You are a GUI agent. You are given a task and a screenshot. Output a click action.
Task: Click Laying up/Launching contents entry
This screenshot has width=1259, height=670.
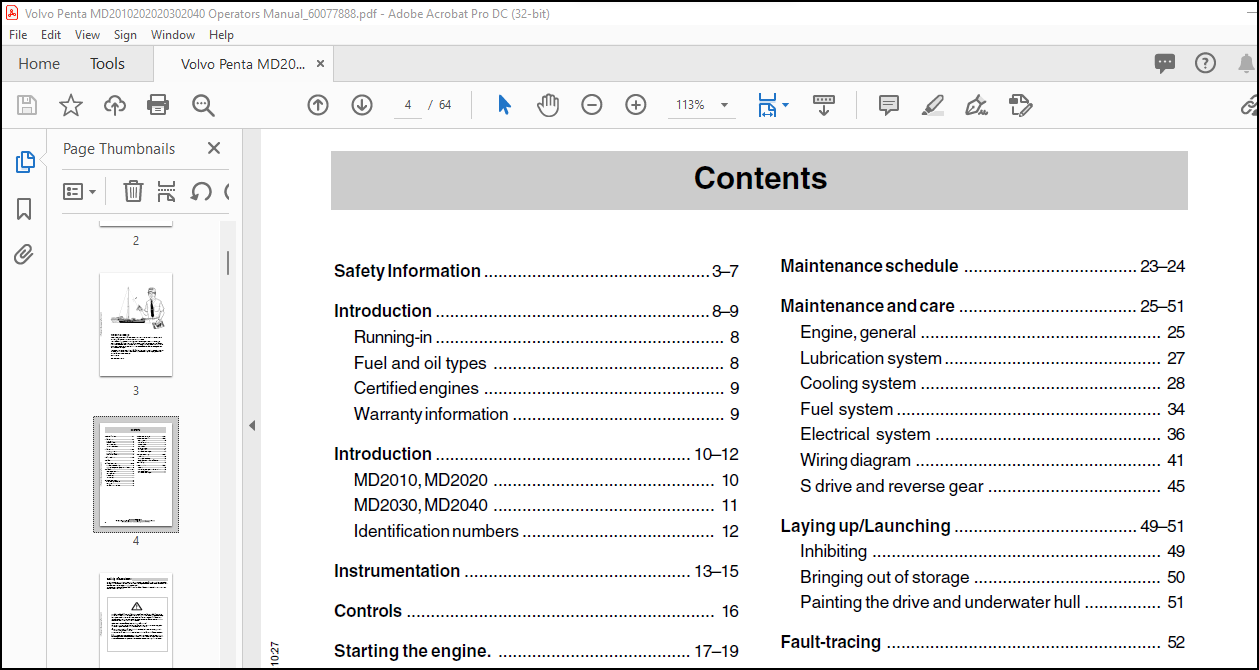983,526
